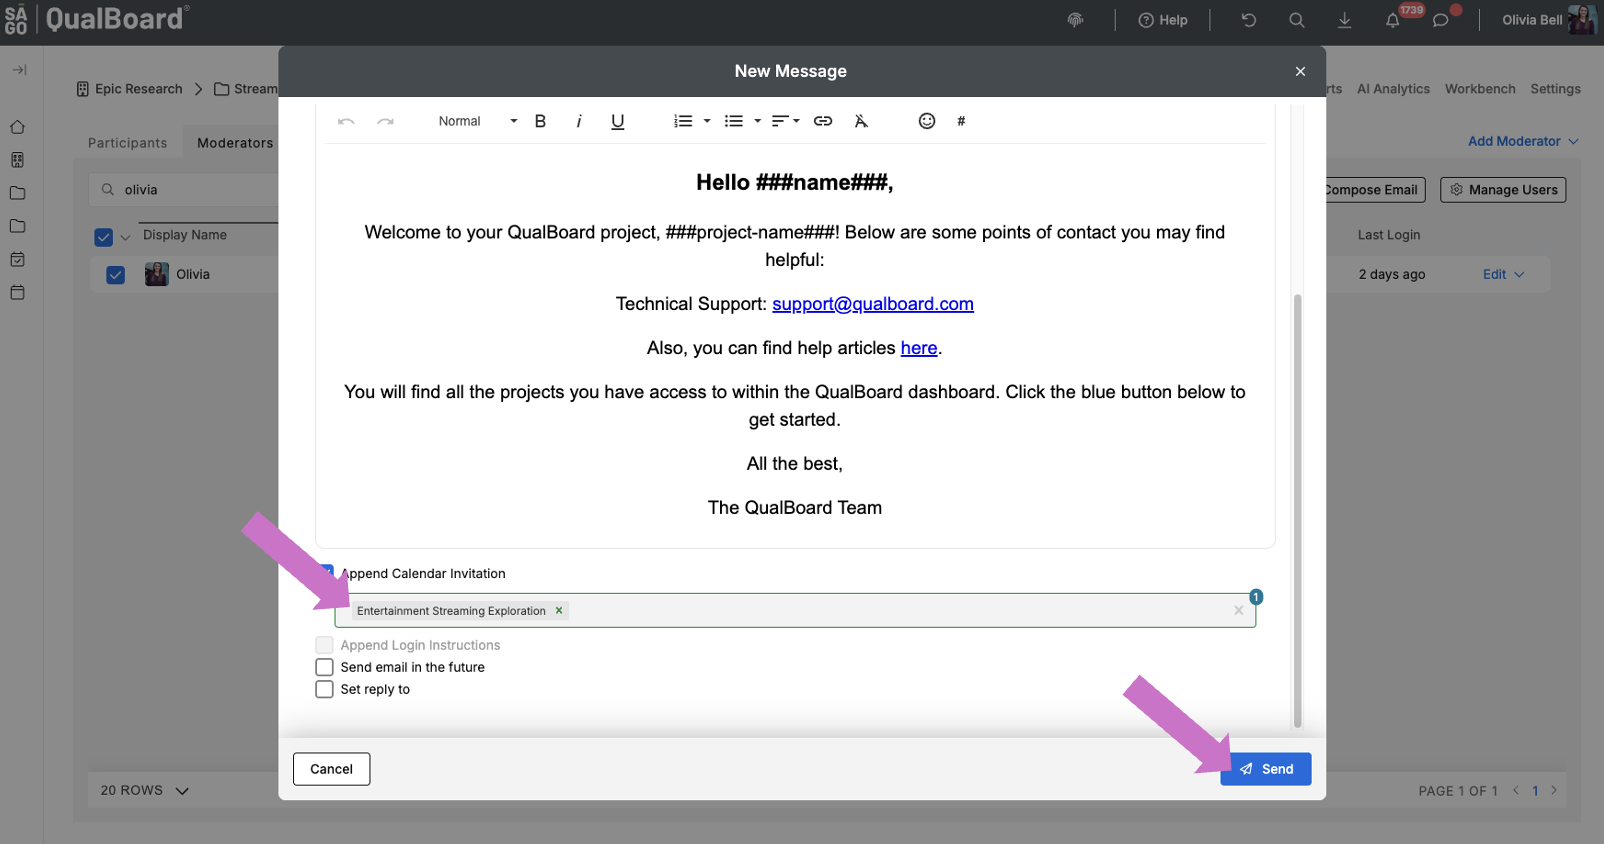This screenshot has width=1604, height=844.
Task: Uncheck the Olivia row checkbox
Action: tap(115, 275)
